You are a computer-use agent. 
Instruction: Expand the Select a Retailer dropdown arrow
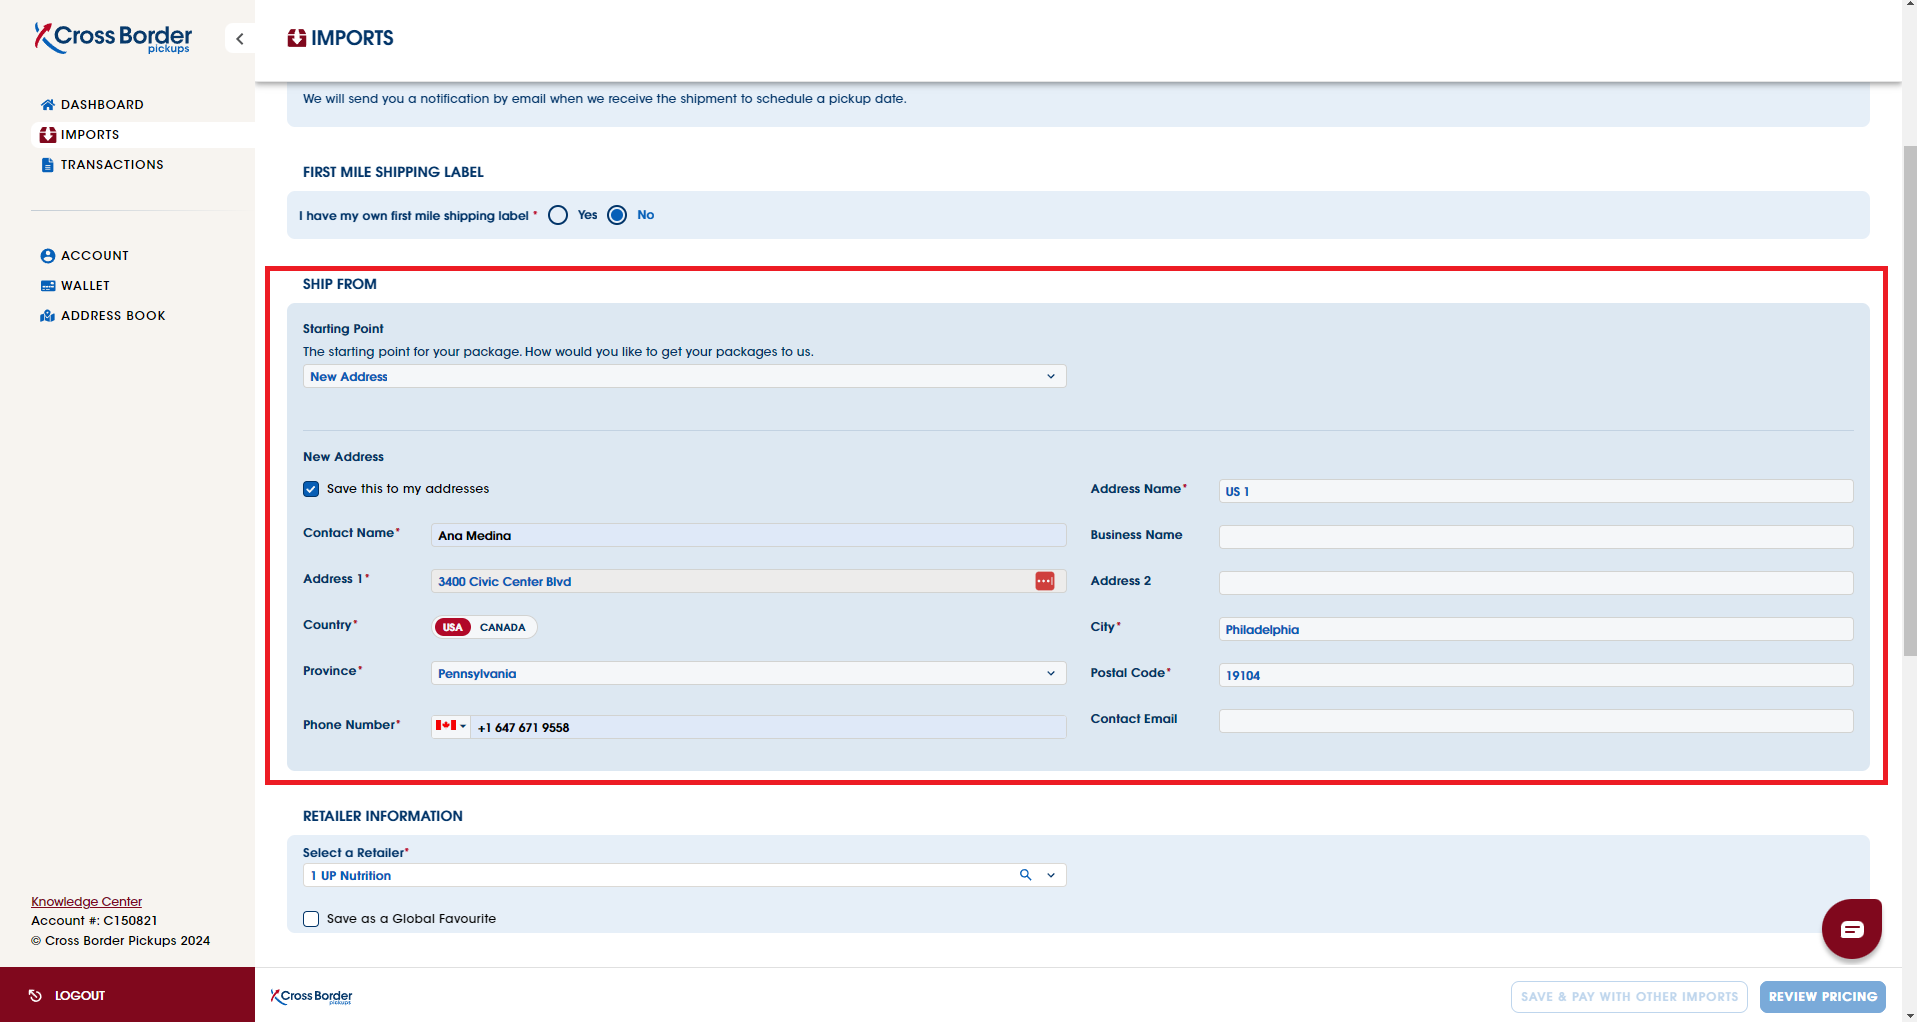point(1051,875)
